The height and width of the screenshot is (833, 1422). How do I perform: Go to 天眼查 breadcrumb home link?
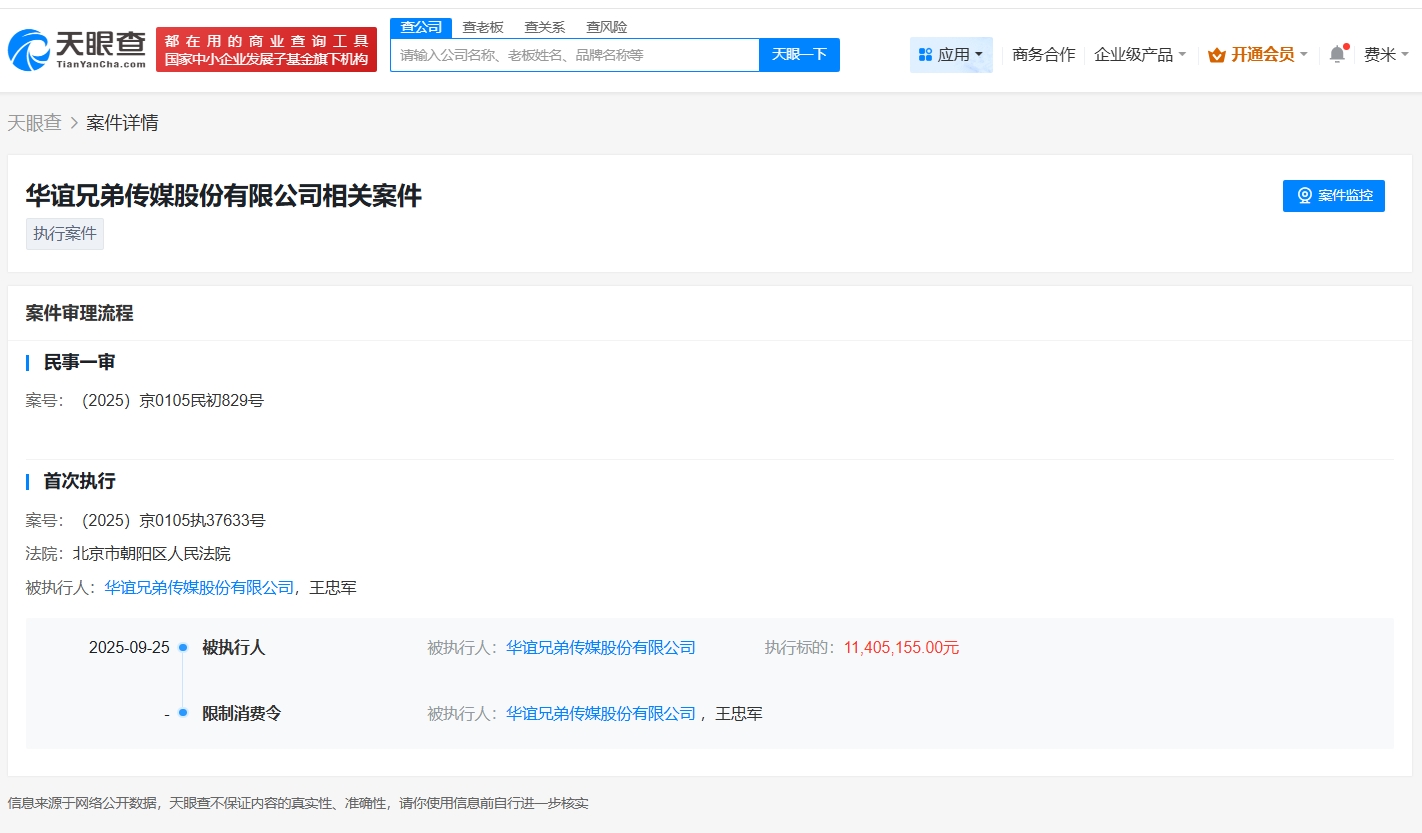(35, 123)
